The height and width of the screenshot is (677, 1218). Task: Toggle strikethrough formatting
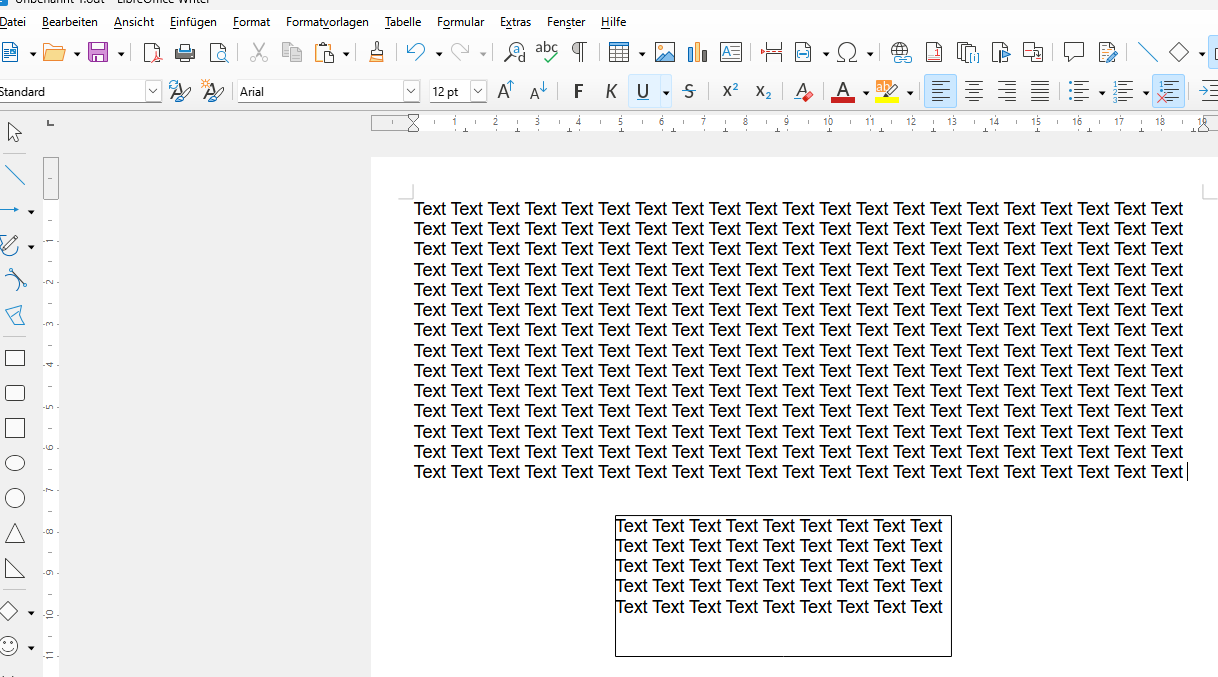pos(689,91)
